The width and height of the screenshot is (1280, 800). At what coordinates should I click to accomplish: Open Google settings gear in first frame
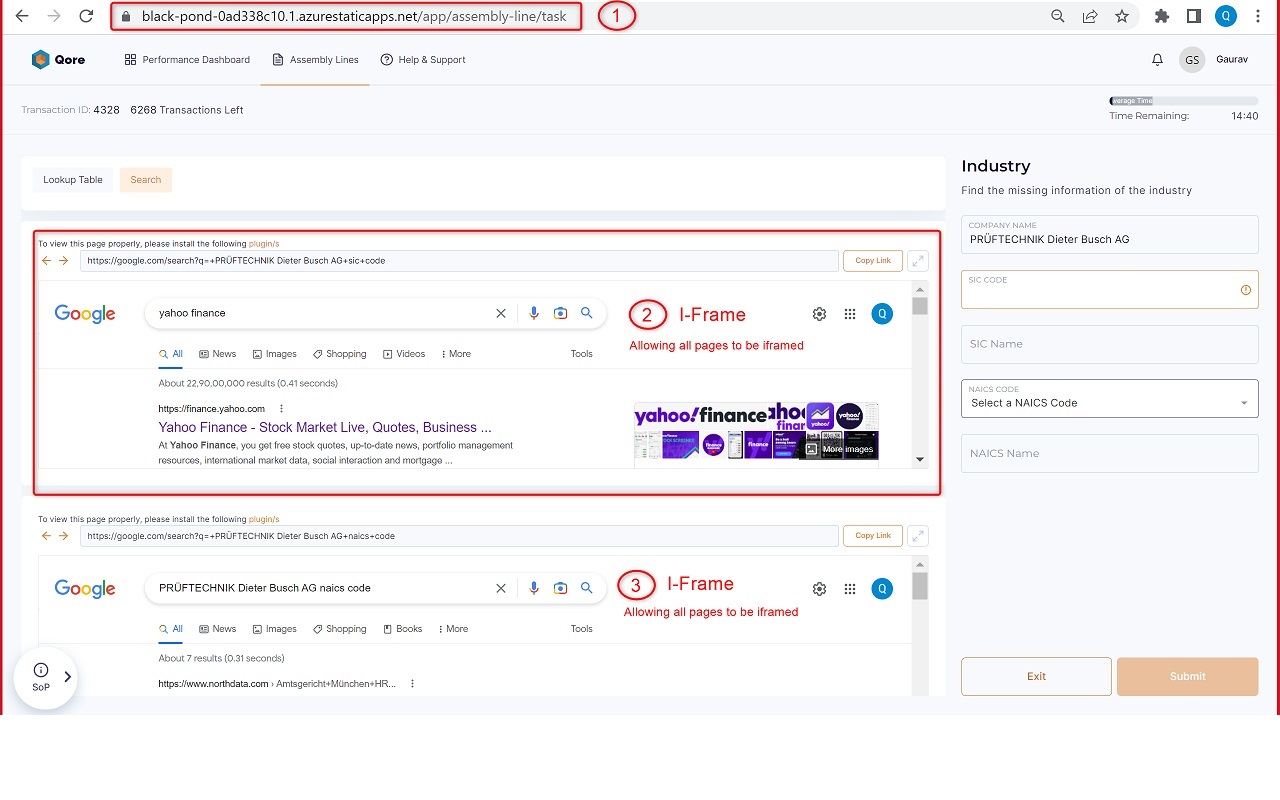[820, 313]
